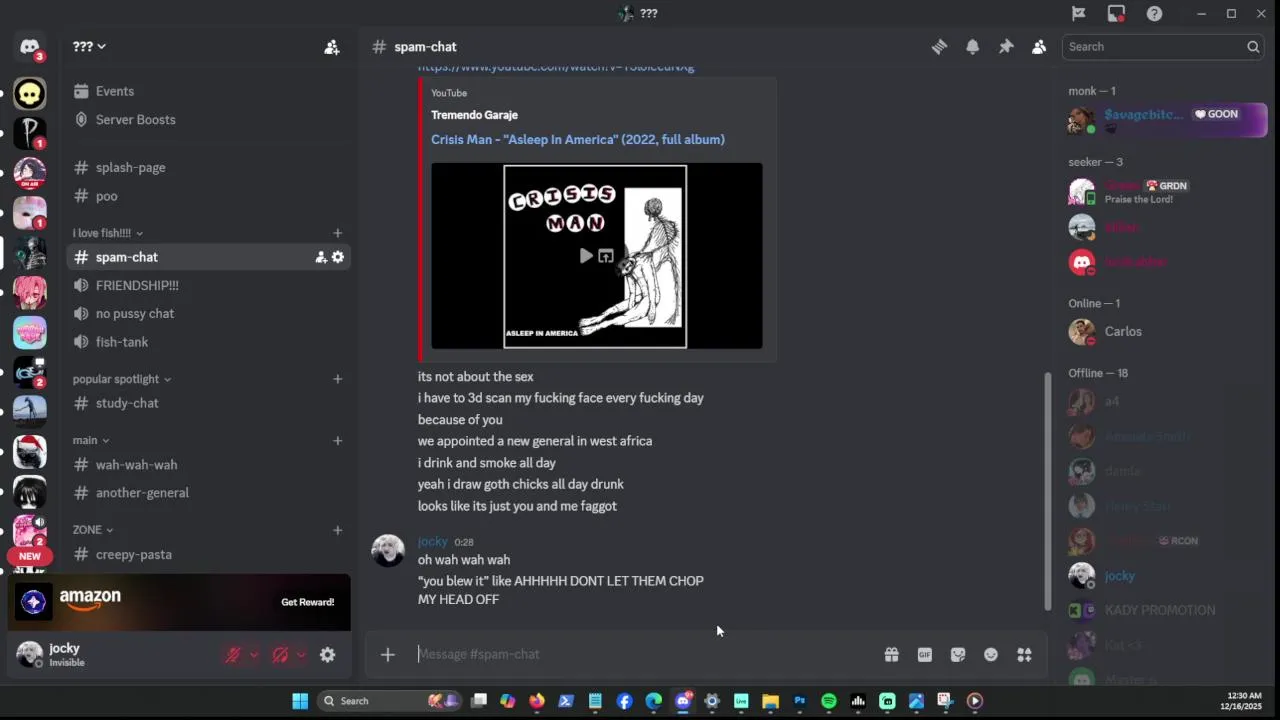1280x720 pixels.
Task: Open notification settings bell icon
Action: (x=972, y=47)
